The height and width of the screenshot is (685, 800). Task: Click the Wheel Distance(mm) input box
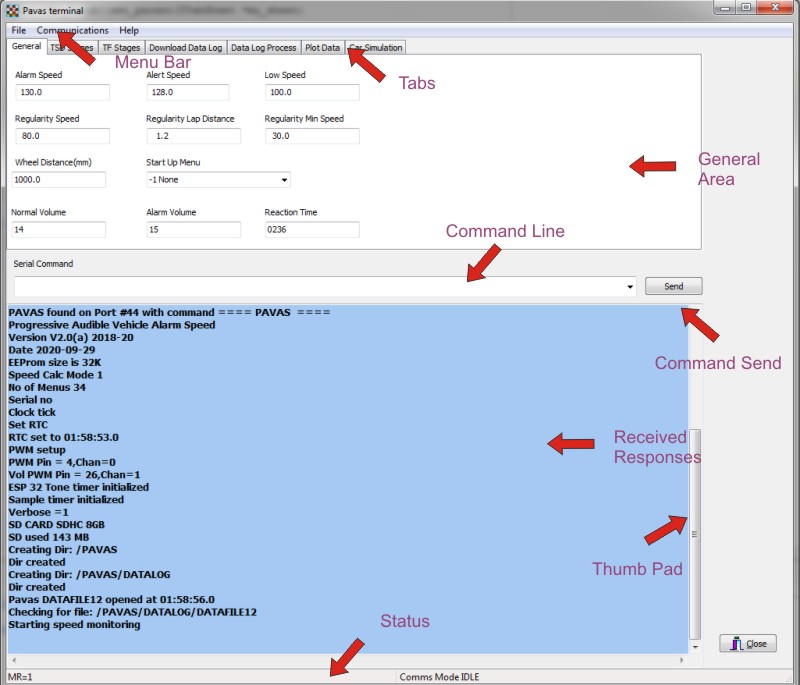(x=58, y=180)
